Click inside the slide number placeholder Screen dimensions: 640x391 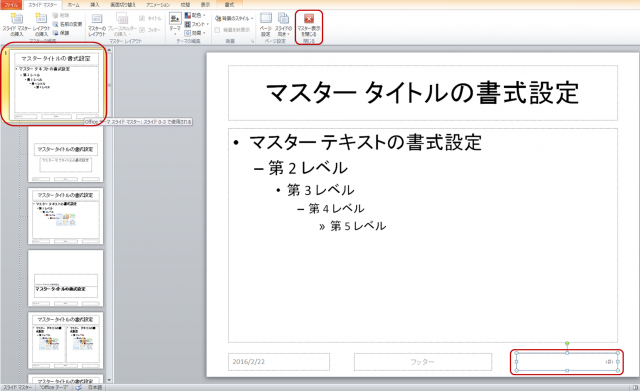click(567, 362)
